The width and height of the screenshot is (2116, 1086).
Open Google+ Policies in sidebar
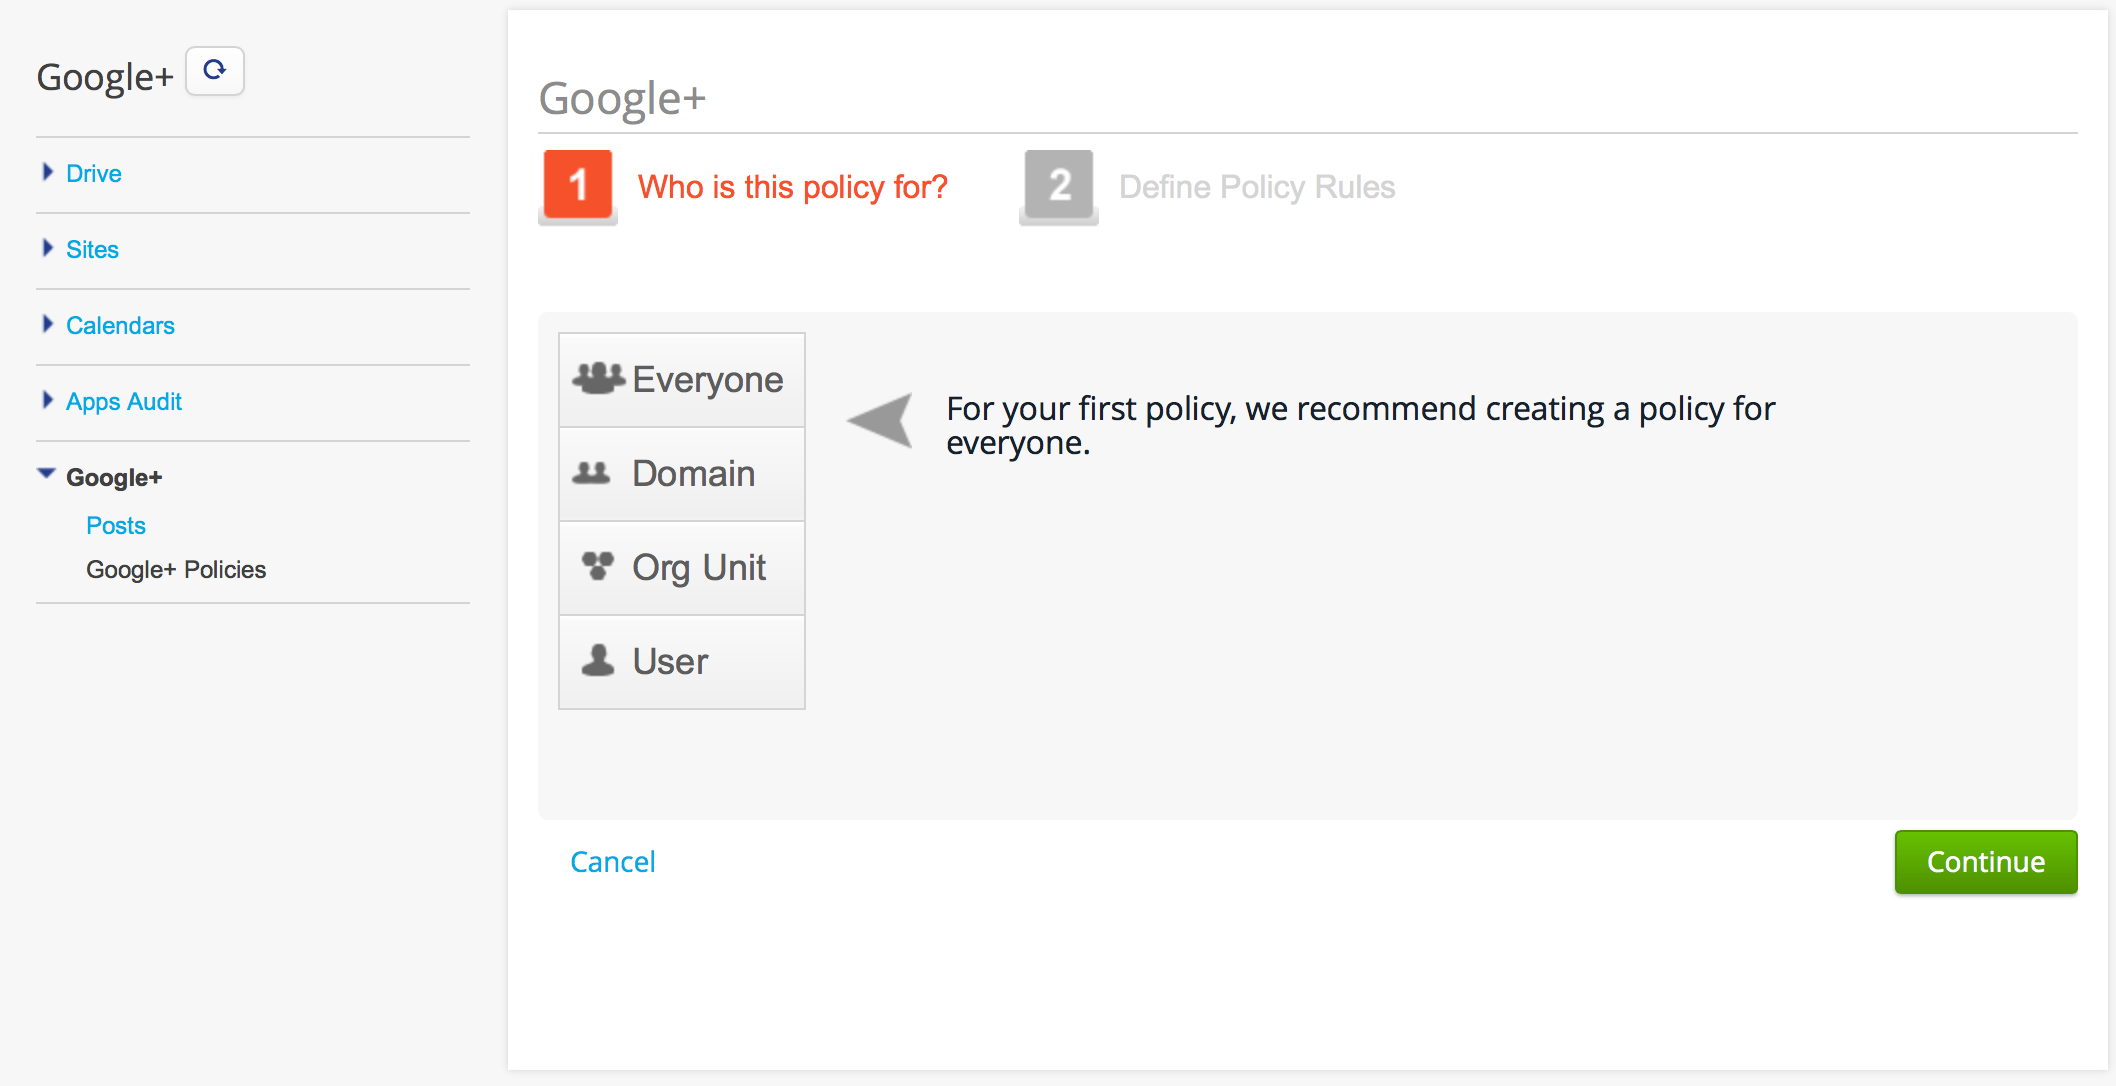coord(176,569)
